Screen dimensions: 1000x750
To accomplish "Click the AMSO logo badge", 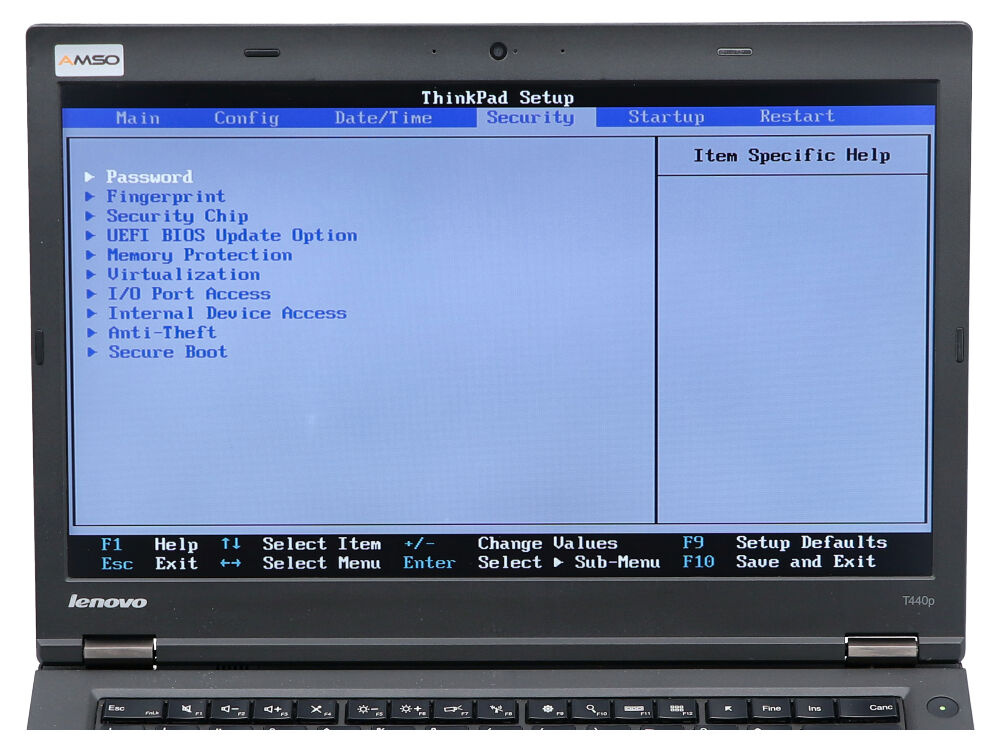I will point(89,60).
